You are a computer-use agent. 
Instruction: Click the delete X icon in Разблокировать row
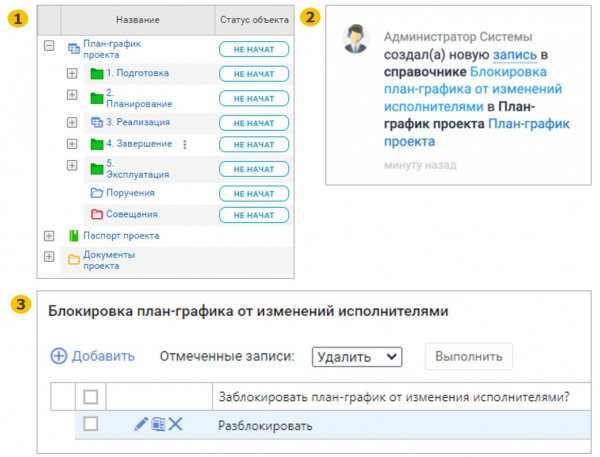175,425
